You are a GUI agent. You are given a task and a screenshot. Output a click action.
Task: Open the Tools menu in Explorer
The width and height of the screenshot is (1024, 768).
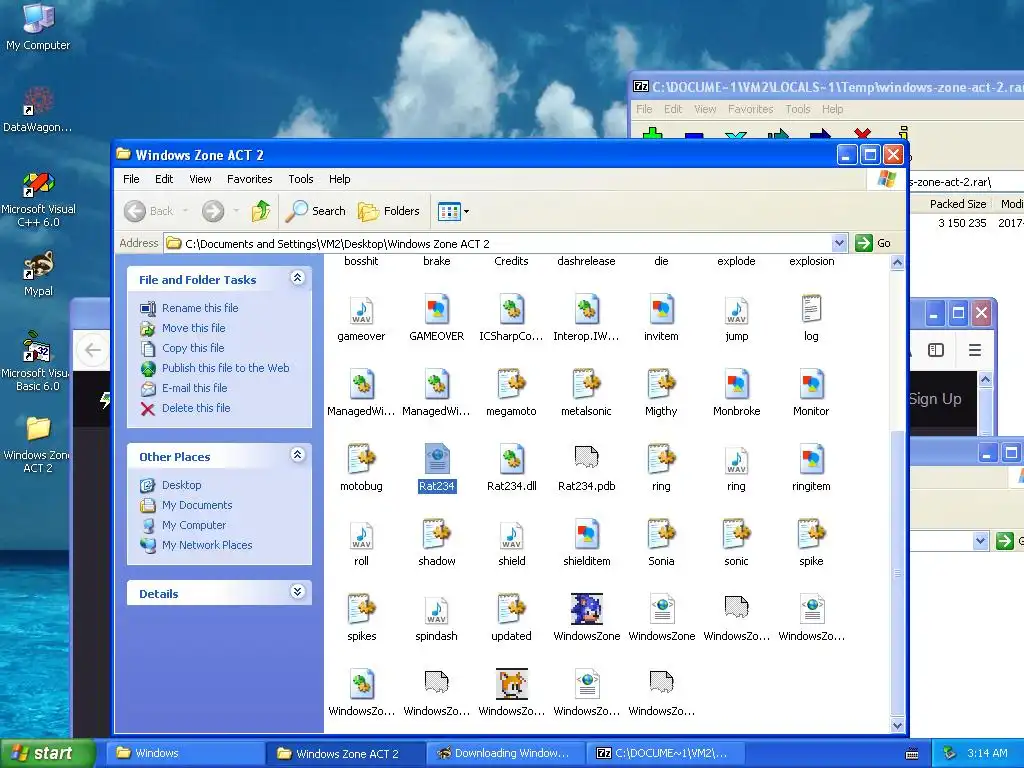301,179
